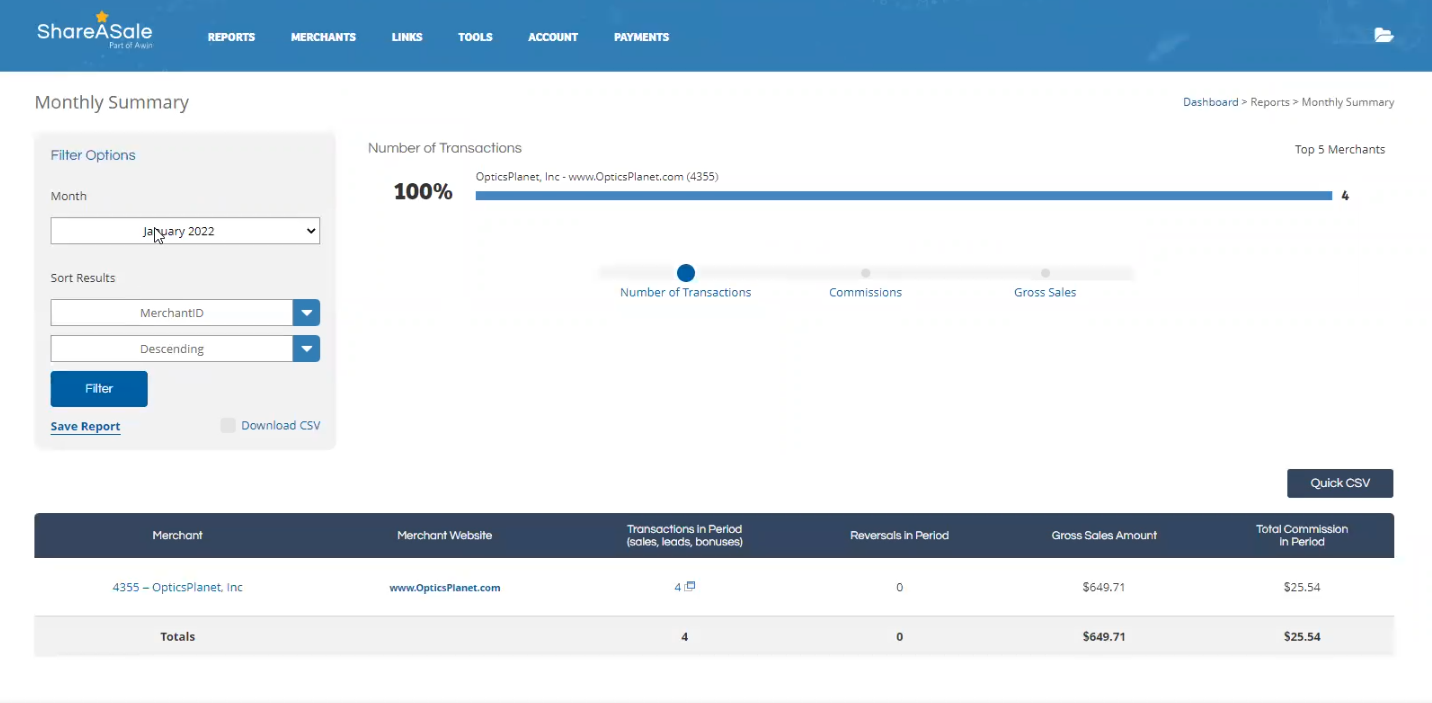Open the folder icon in header
Screen dimensions: 1432x703
point(1383,36)
